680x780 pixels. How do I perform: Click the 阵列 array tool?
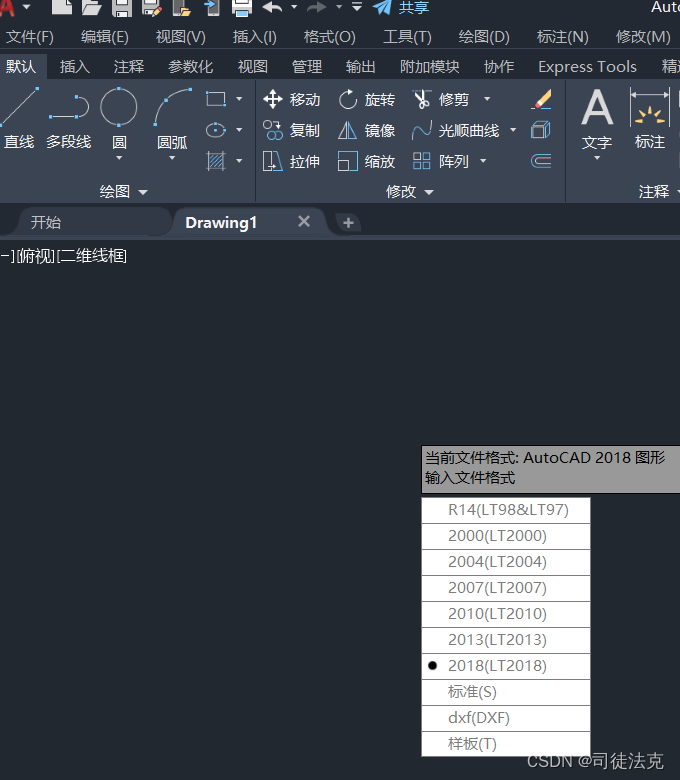pyautogui.click(x=441, y=161)
